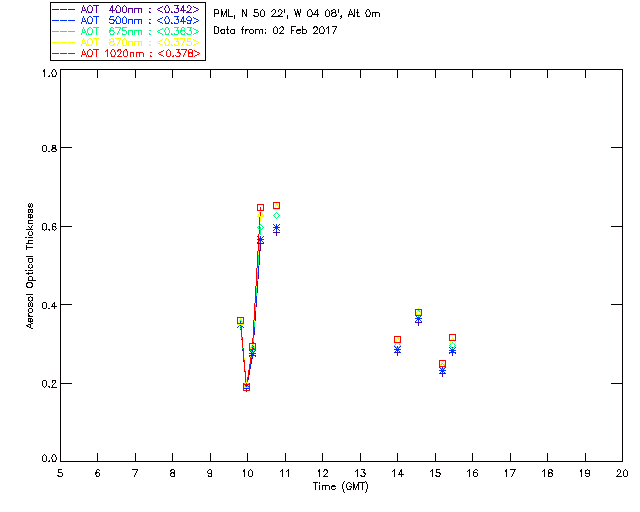Click the x-axis tick label 10
The image size is (640, 512).
(247, 473)
